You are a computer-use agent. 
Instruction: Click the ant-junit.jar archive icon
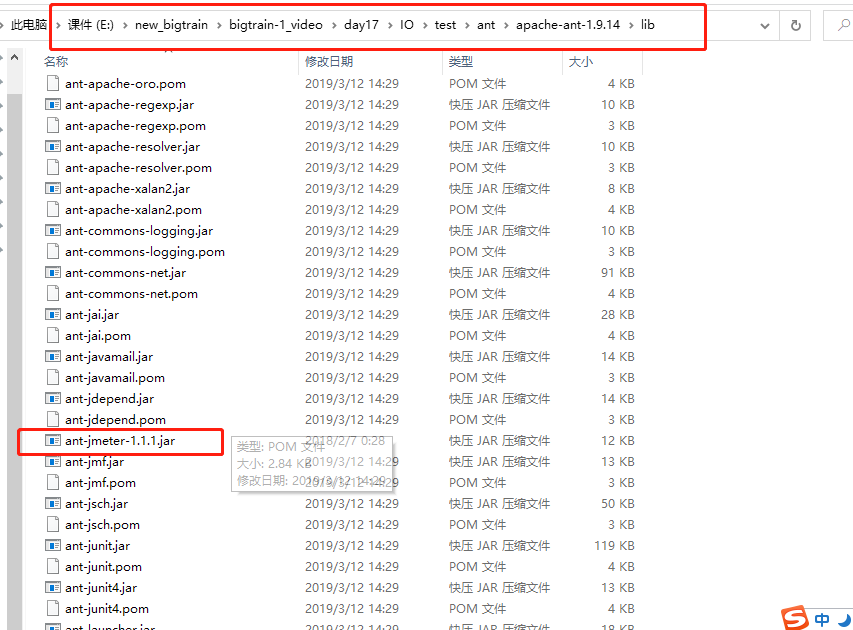pyautogui.click(x=53, y=546)
